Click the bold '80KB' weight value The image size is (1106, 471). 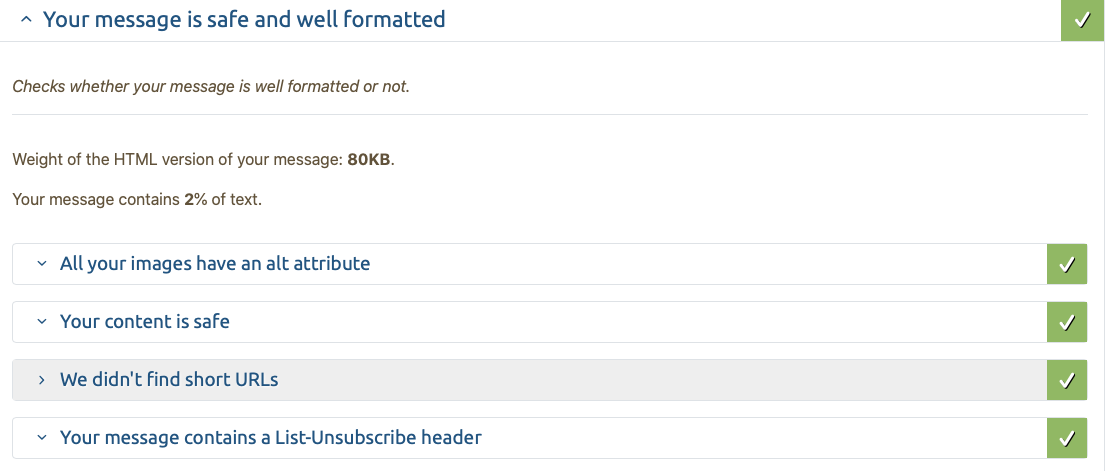pyautogui.click(x=369, y=159)
